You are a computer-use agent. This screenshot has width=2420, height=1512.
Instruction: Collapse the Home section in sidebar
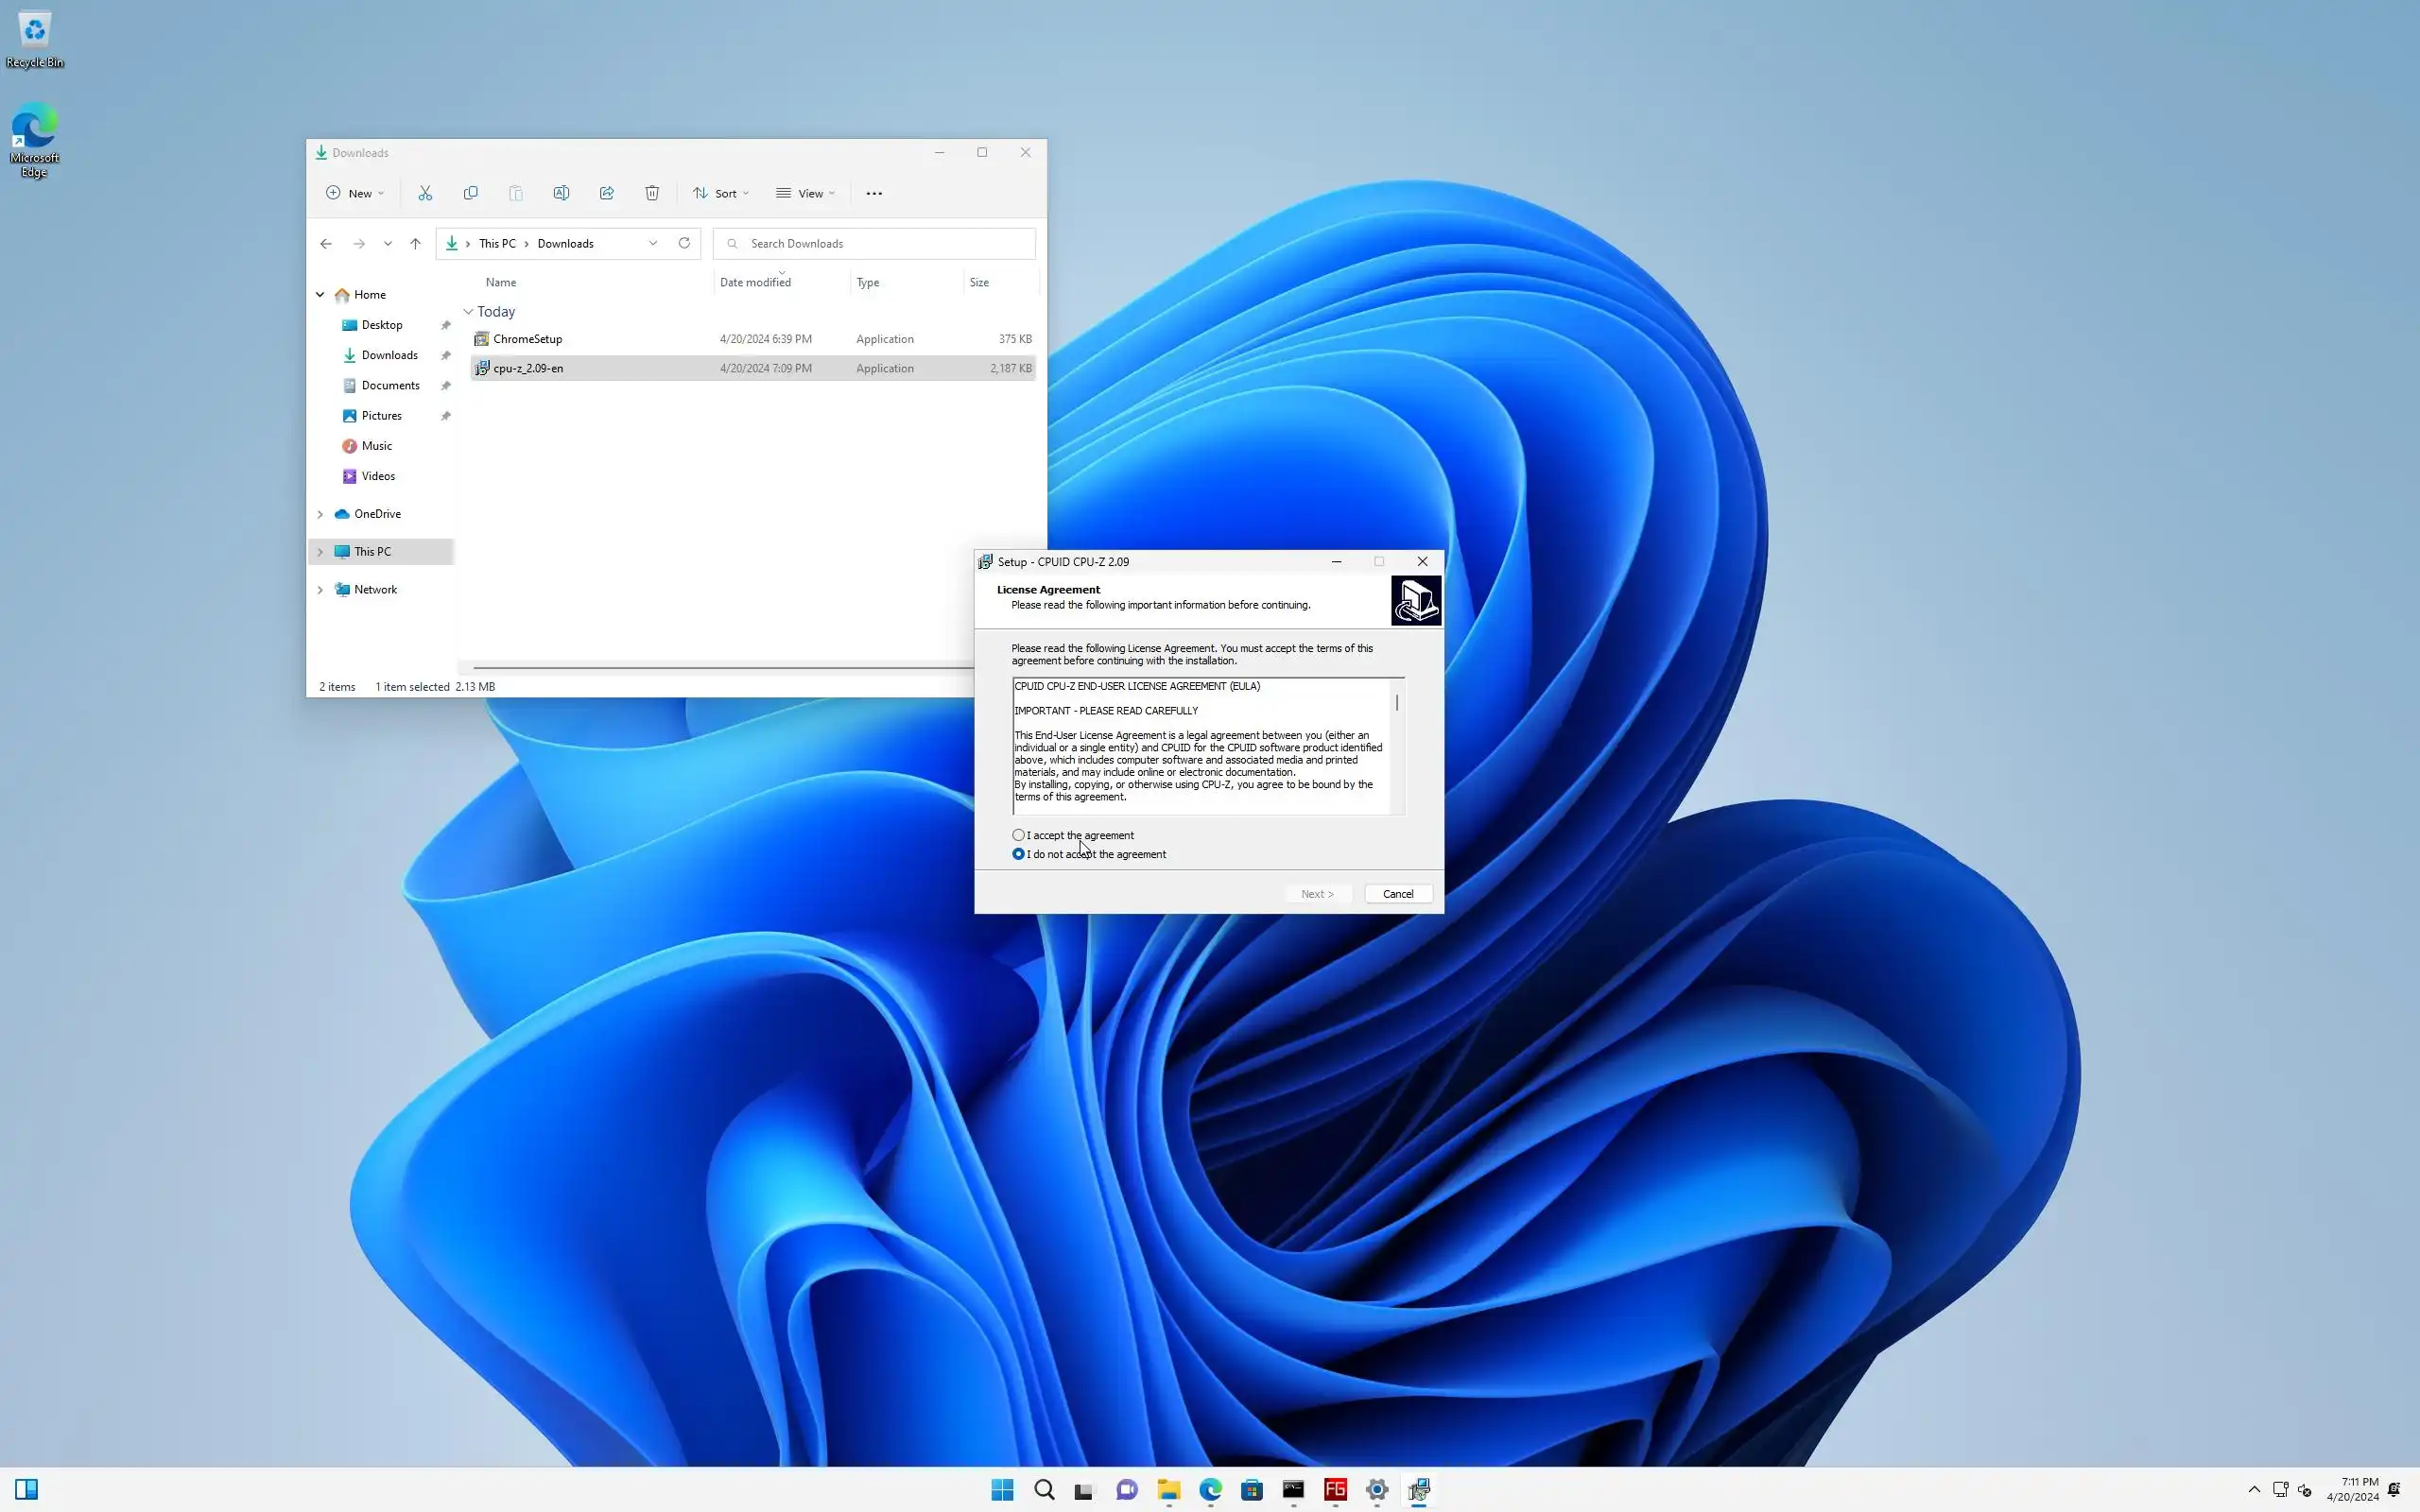coord(320,295)
